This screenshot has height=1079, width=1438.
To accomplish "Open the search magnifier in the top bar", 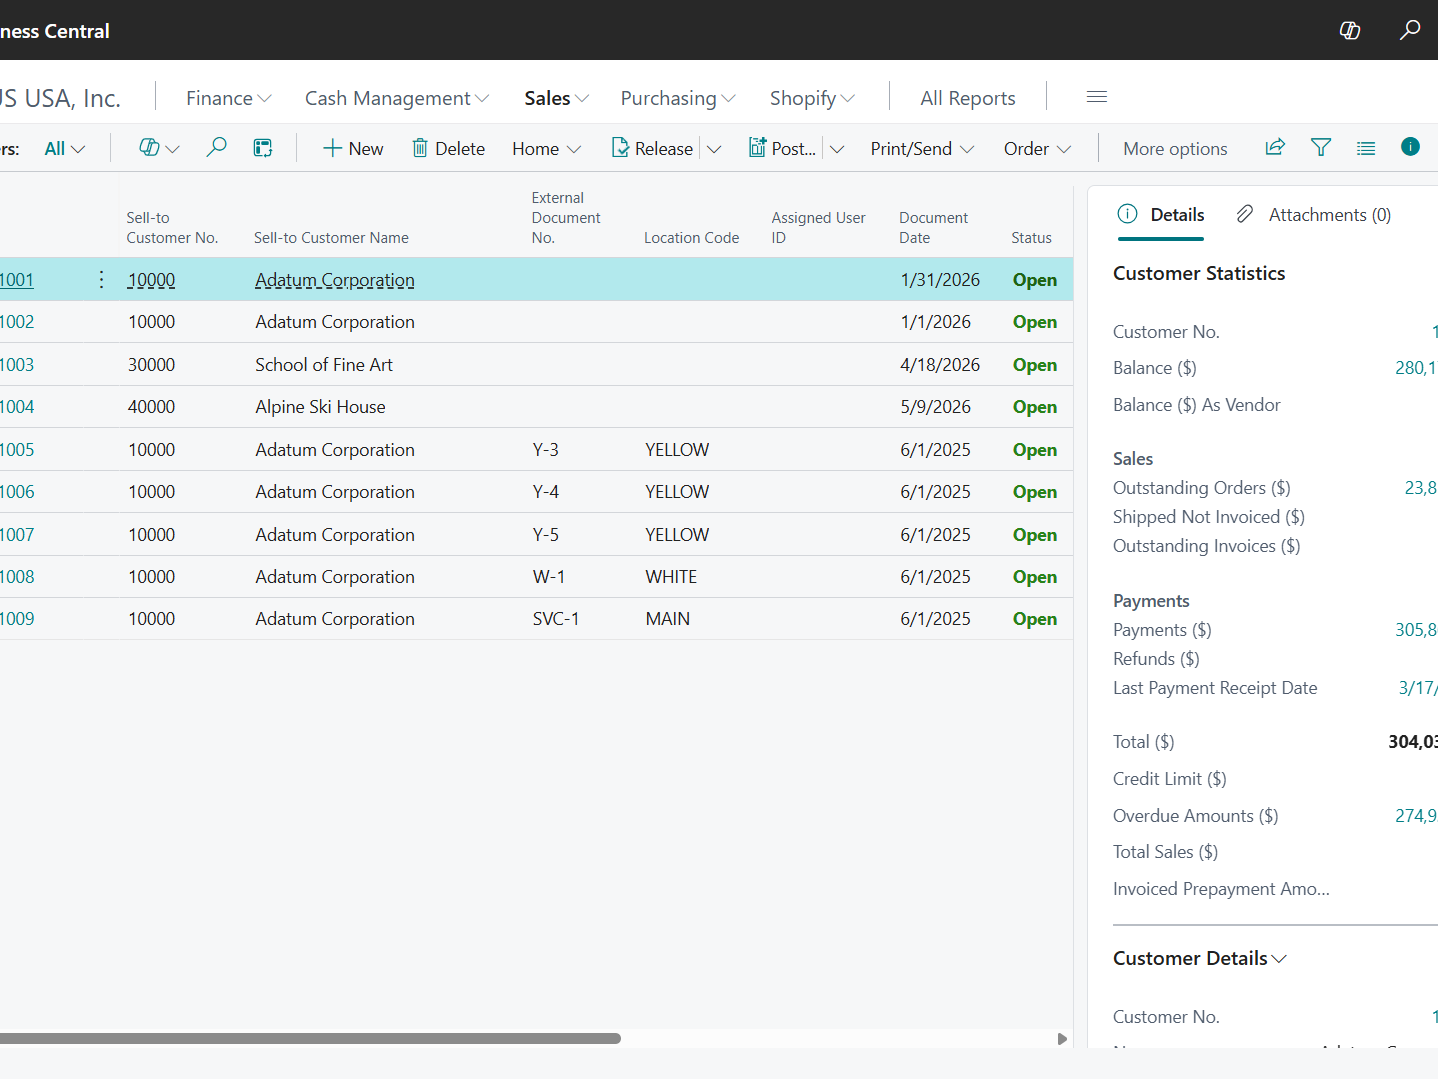I will click(1409, 30).
